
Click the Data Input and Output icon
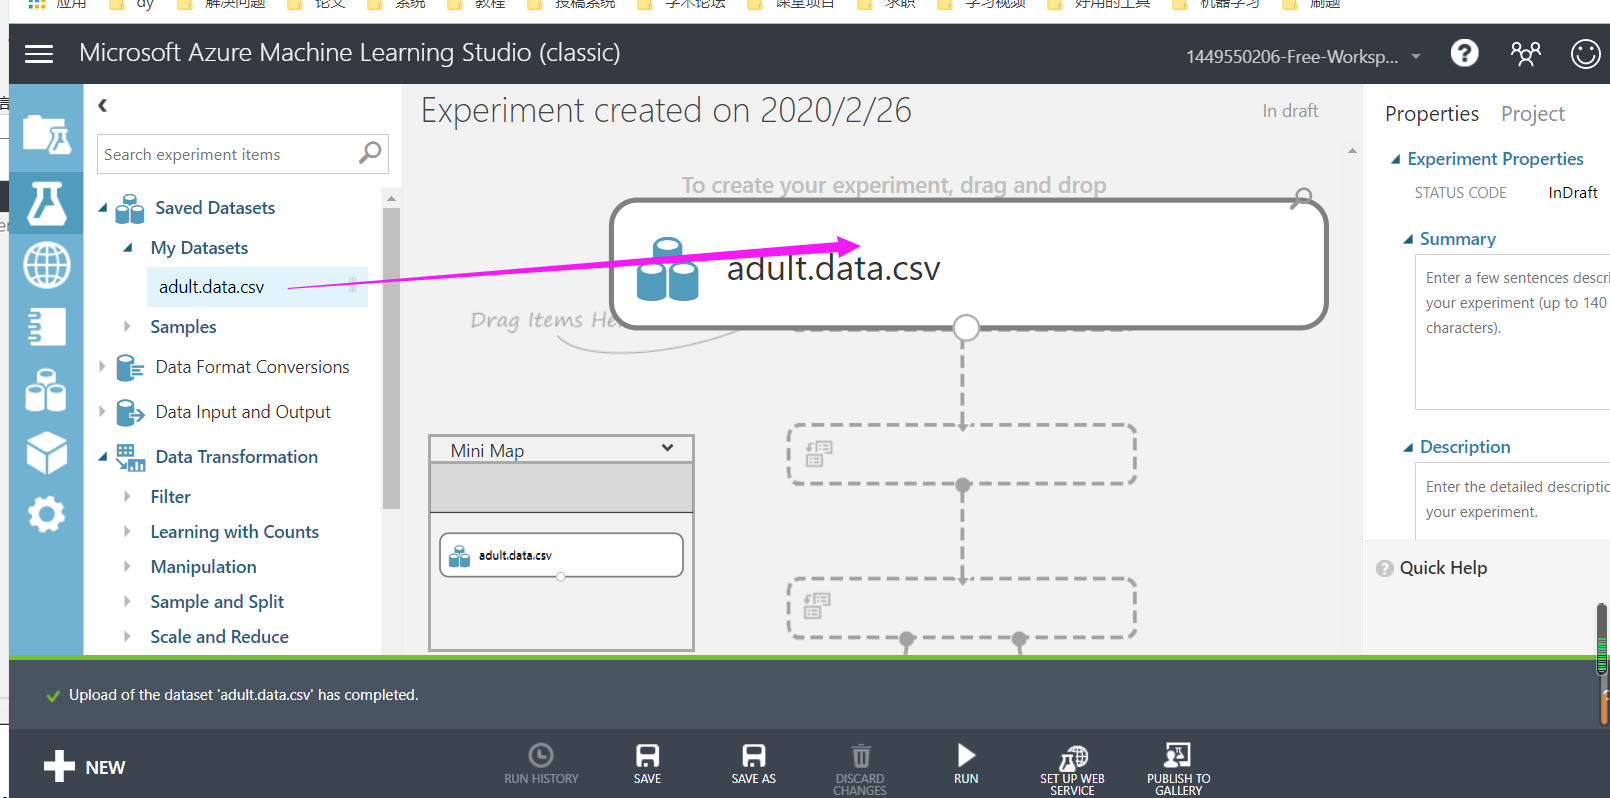130,412
